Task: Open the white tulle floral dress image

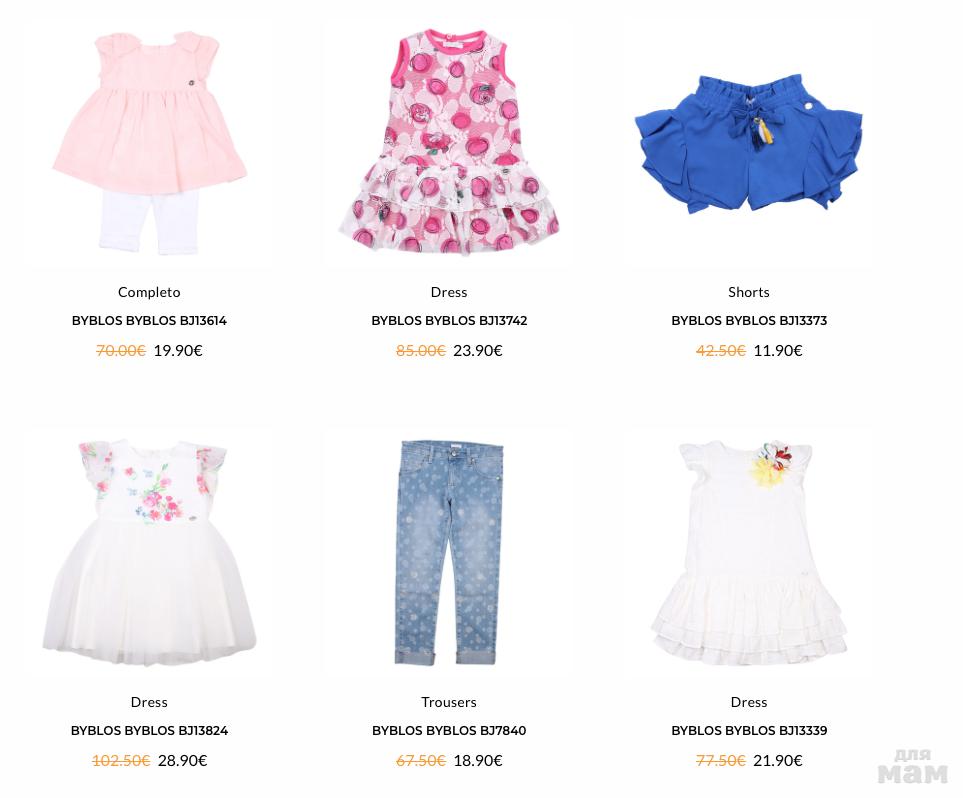Action: point(149,552)
